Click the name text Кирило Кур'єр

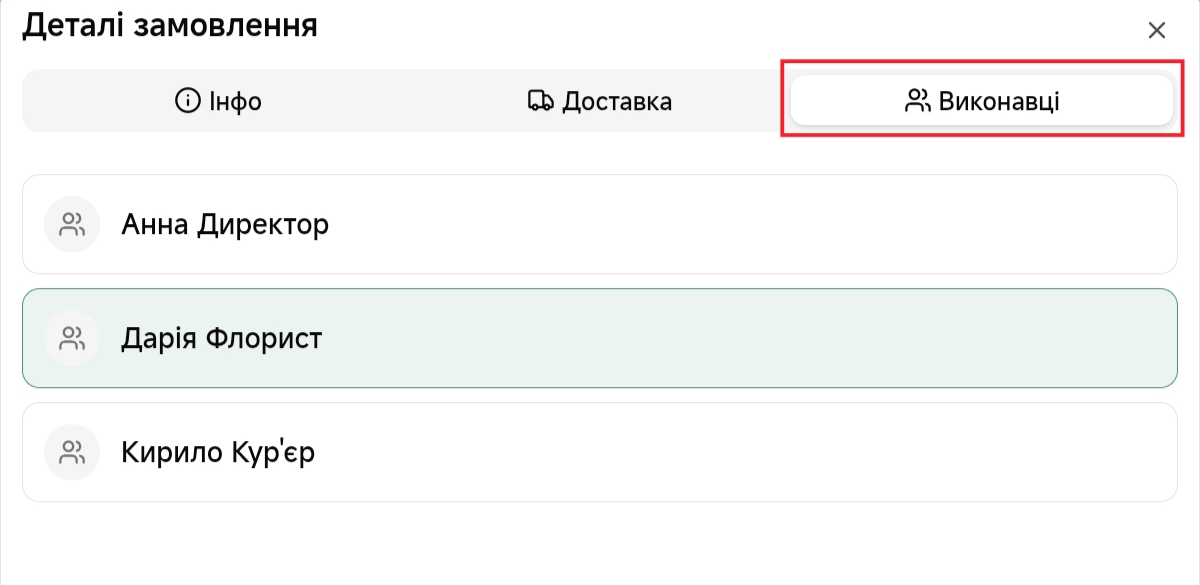click(218, 452)
